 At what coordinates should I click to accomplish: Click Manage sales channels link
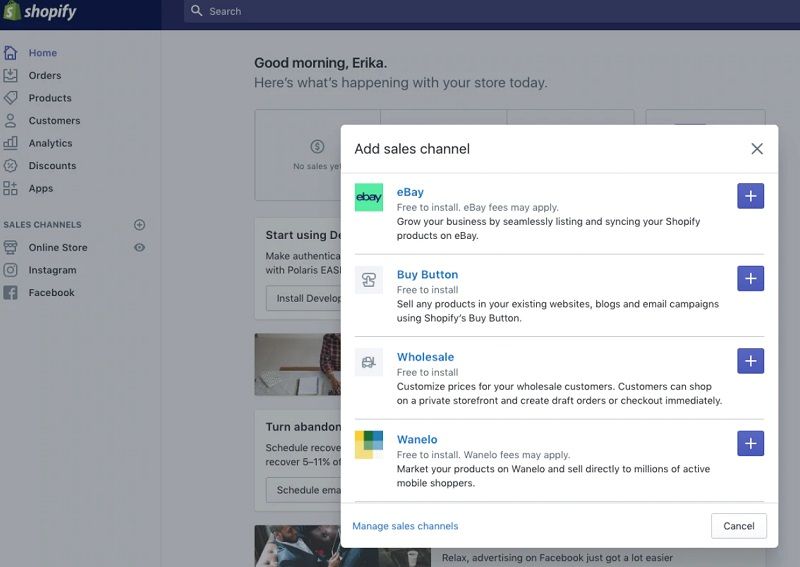[x=405, y=526]
